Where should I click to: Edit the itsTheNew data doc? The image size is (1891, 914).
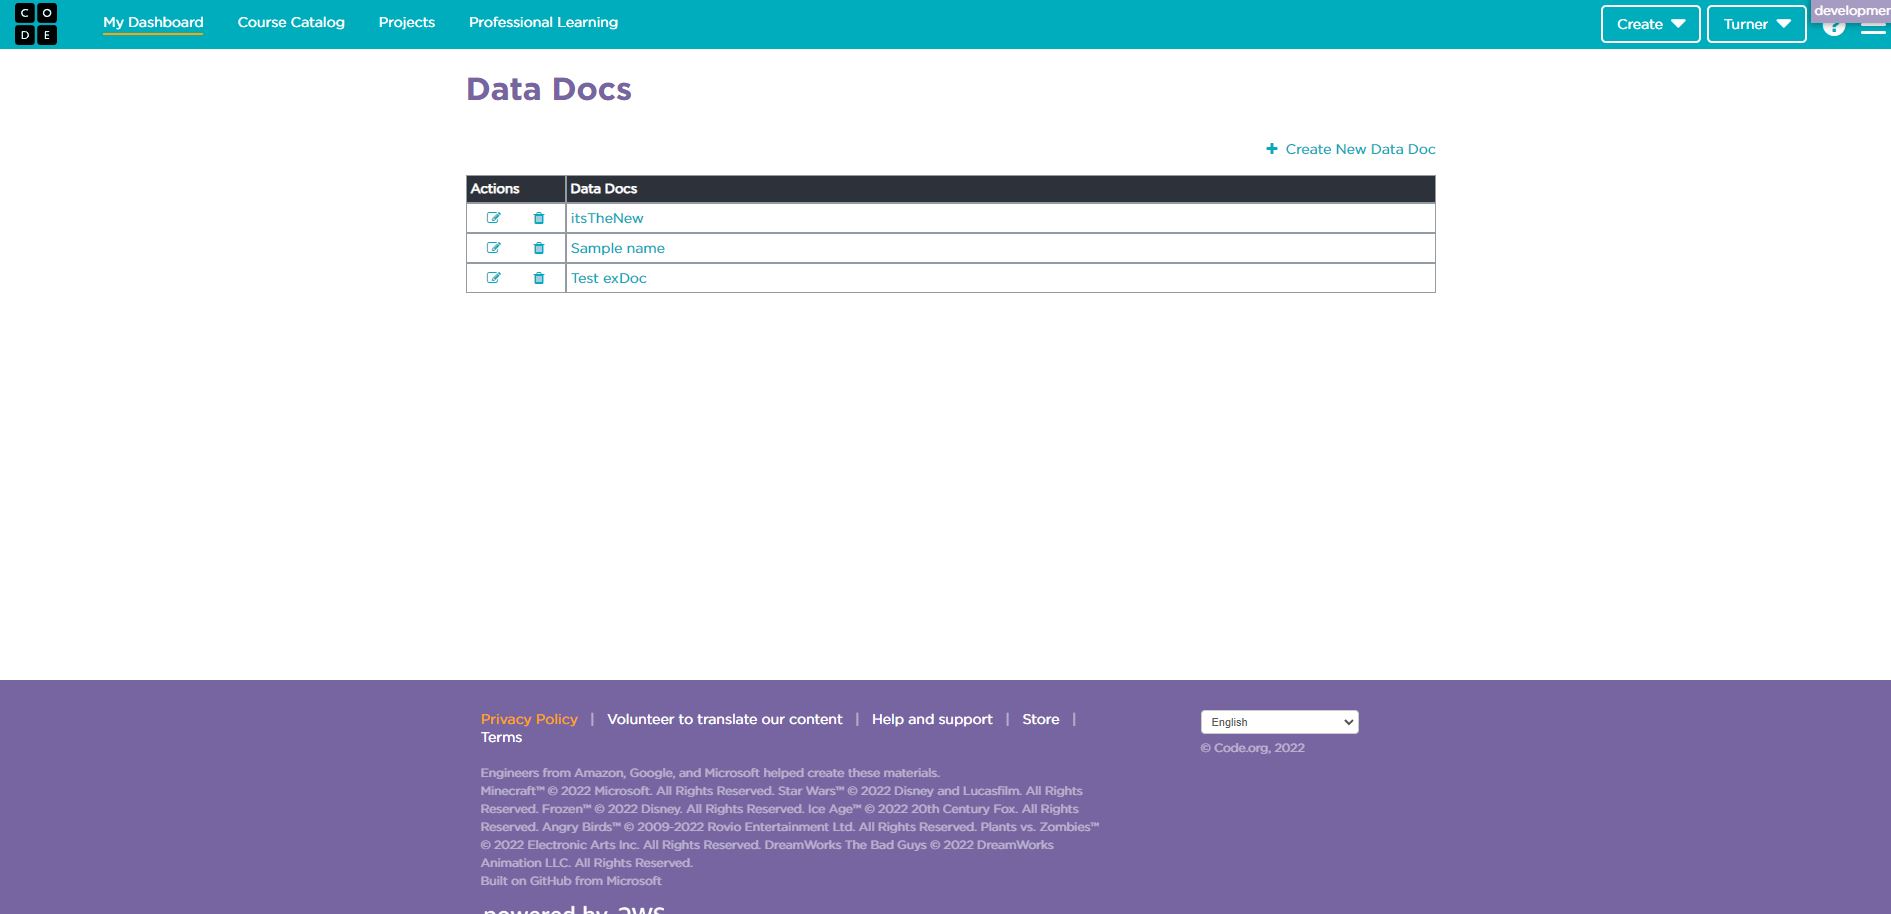[493, 218]
